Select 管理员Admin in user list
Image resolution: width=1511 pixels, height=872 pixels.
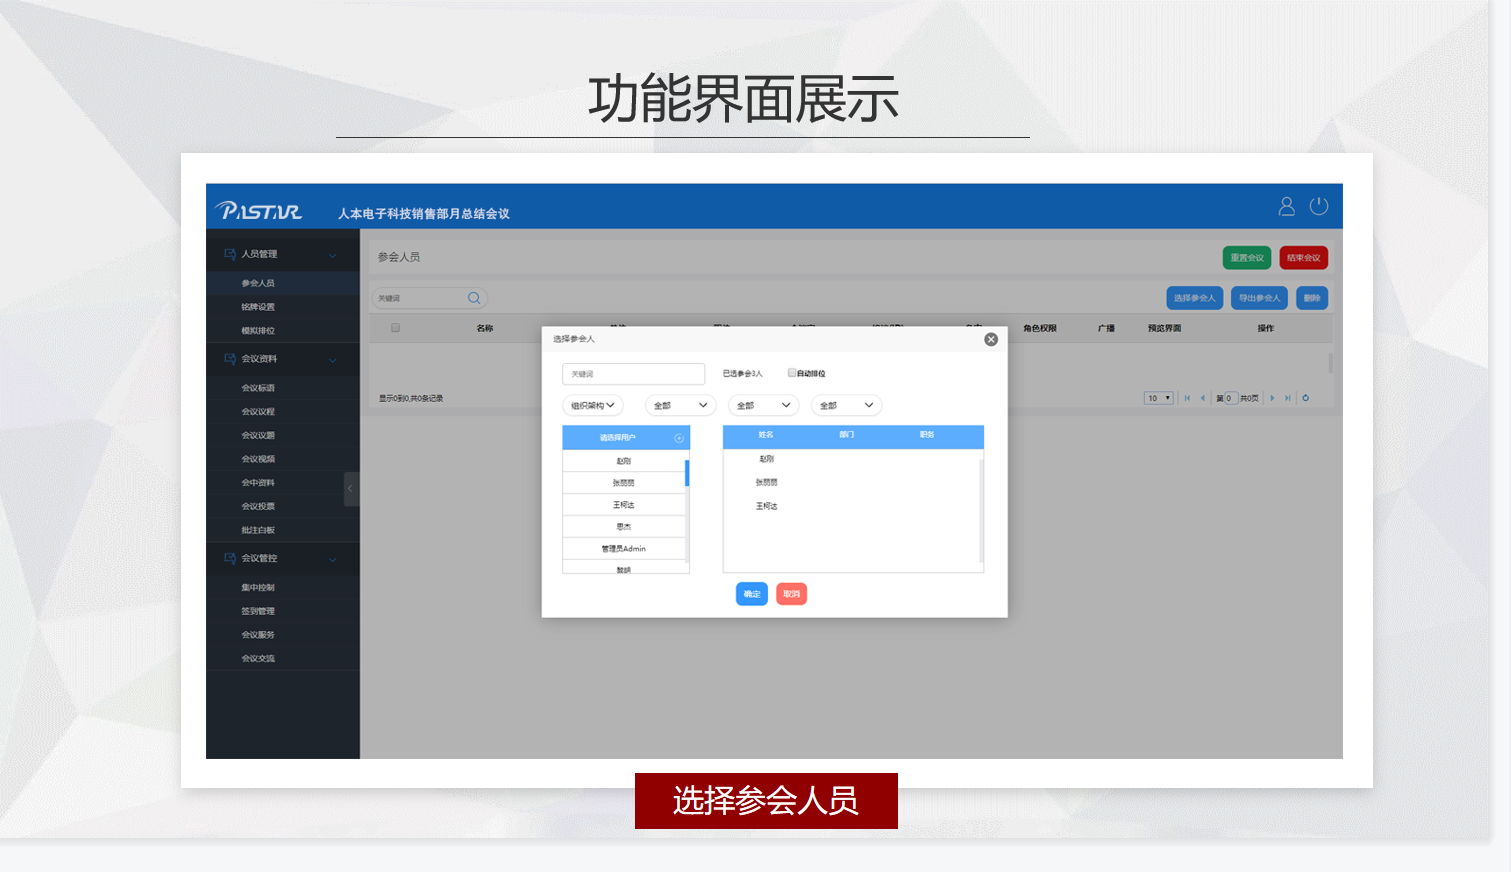(x=624, y=549)
